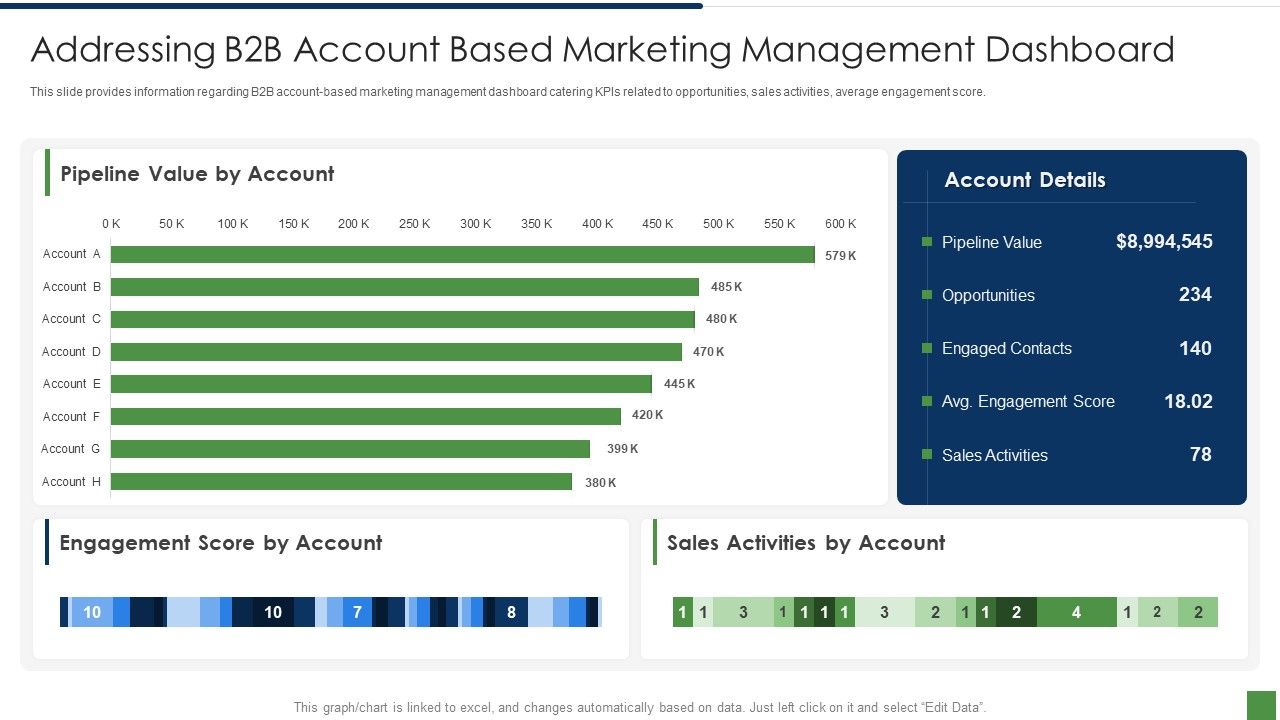Click the '250 K' axis tick label
The image size is (1280, 720).
pos(415,224)
